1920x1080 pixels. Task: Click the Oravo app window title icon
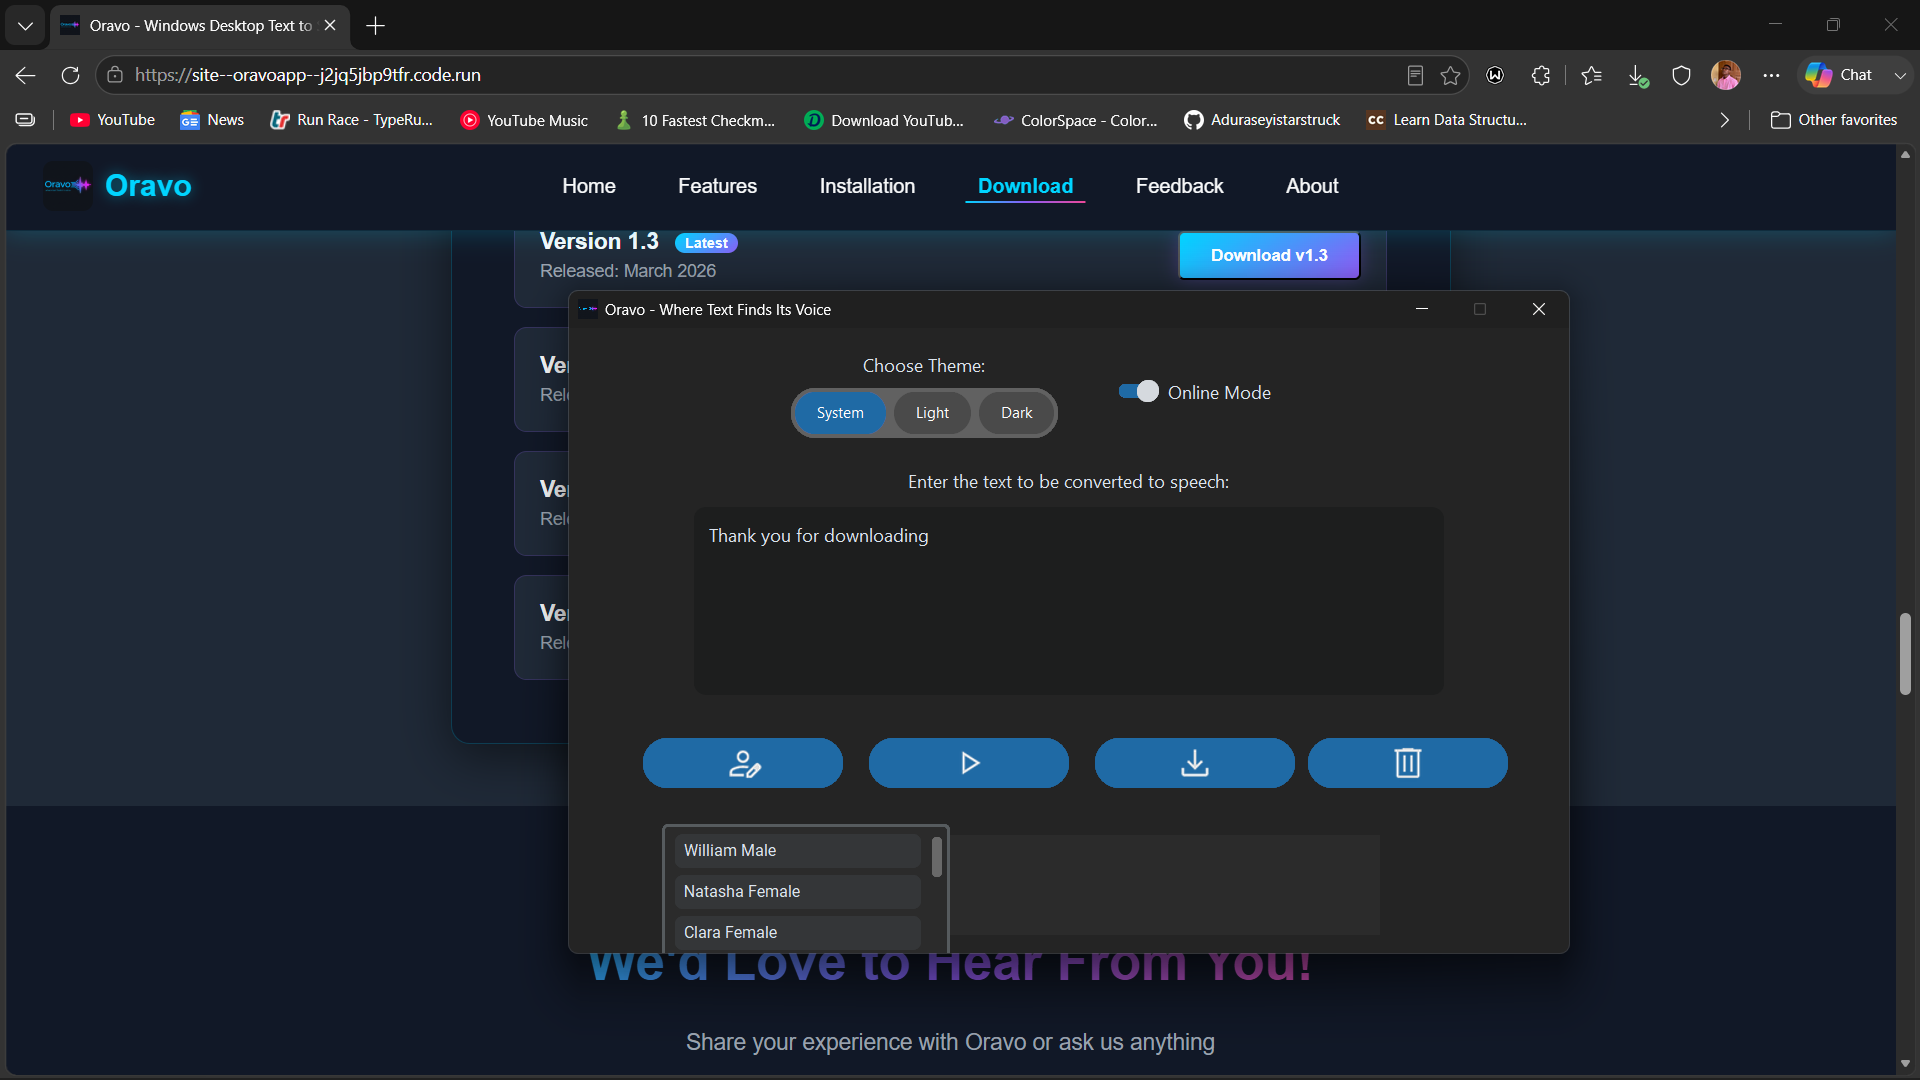tap(588, 309)
